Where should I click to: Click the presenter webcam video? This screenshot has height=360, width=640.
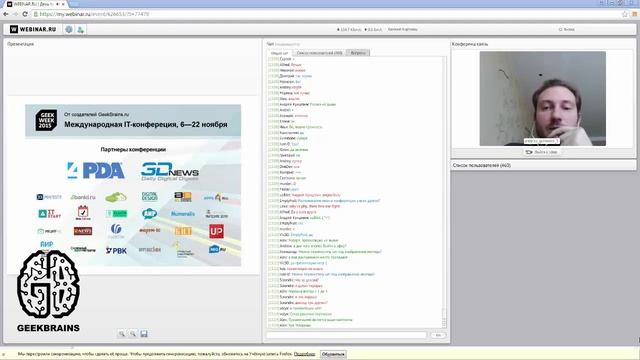click(x=542, y=98)
